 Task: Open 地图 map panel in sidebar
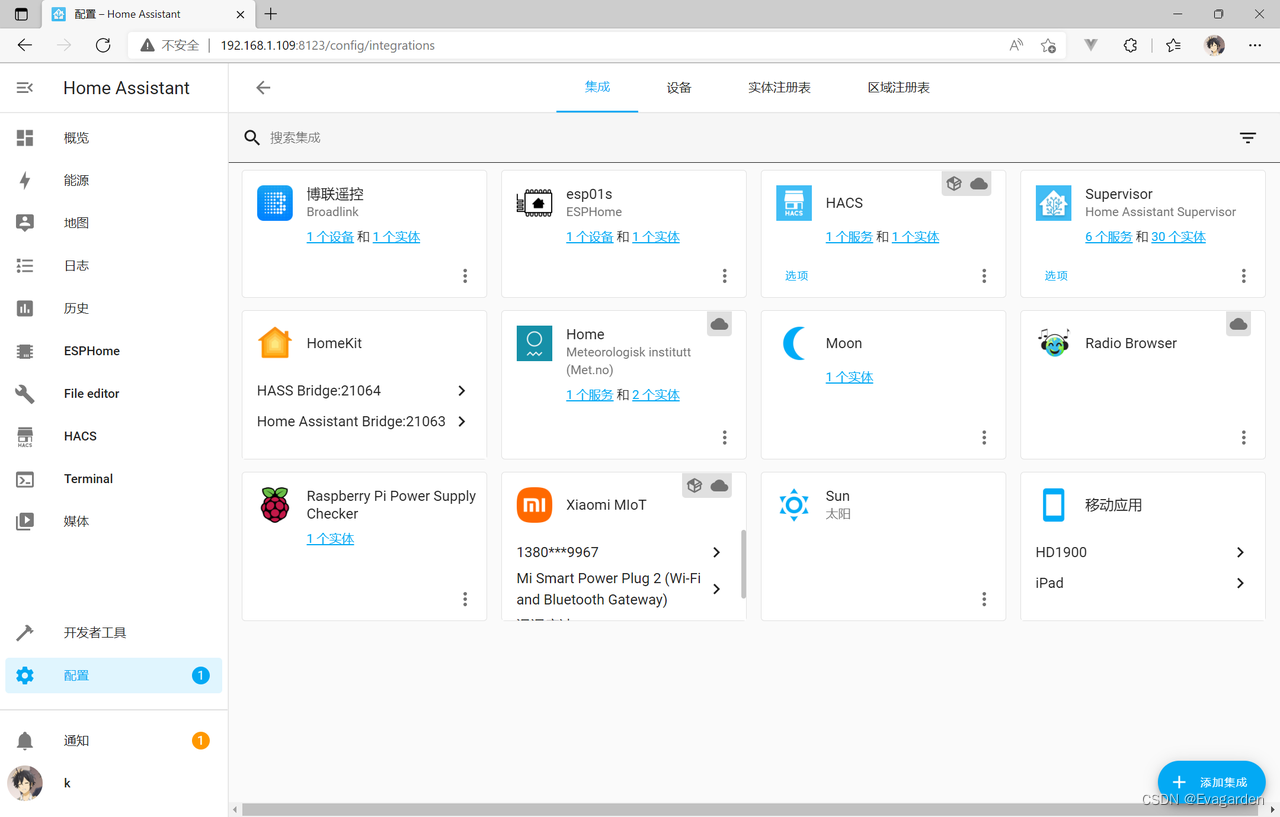point(114,223)
